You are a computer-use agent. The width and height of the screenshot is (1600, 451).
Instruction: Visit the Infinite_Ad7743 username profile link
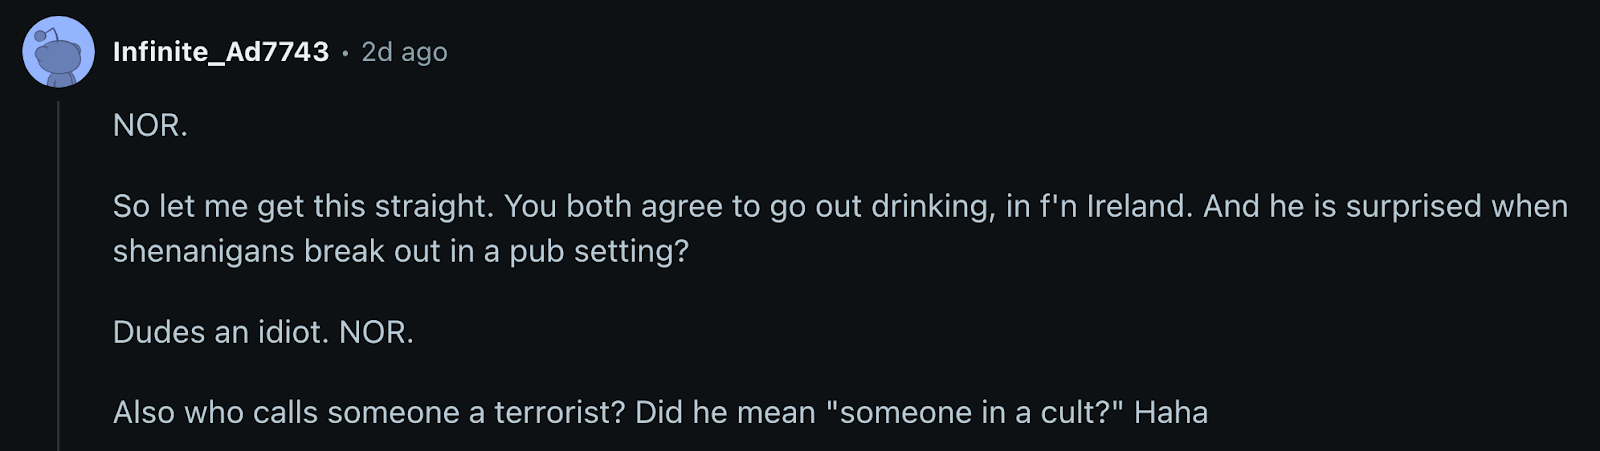point(221,52)
